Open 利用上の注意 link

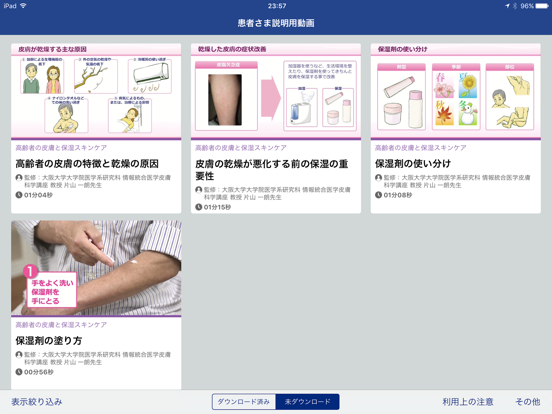point(468,402)
